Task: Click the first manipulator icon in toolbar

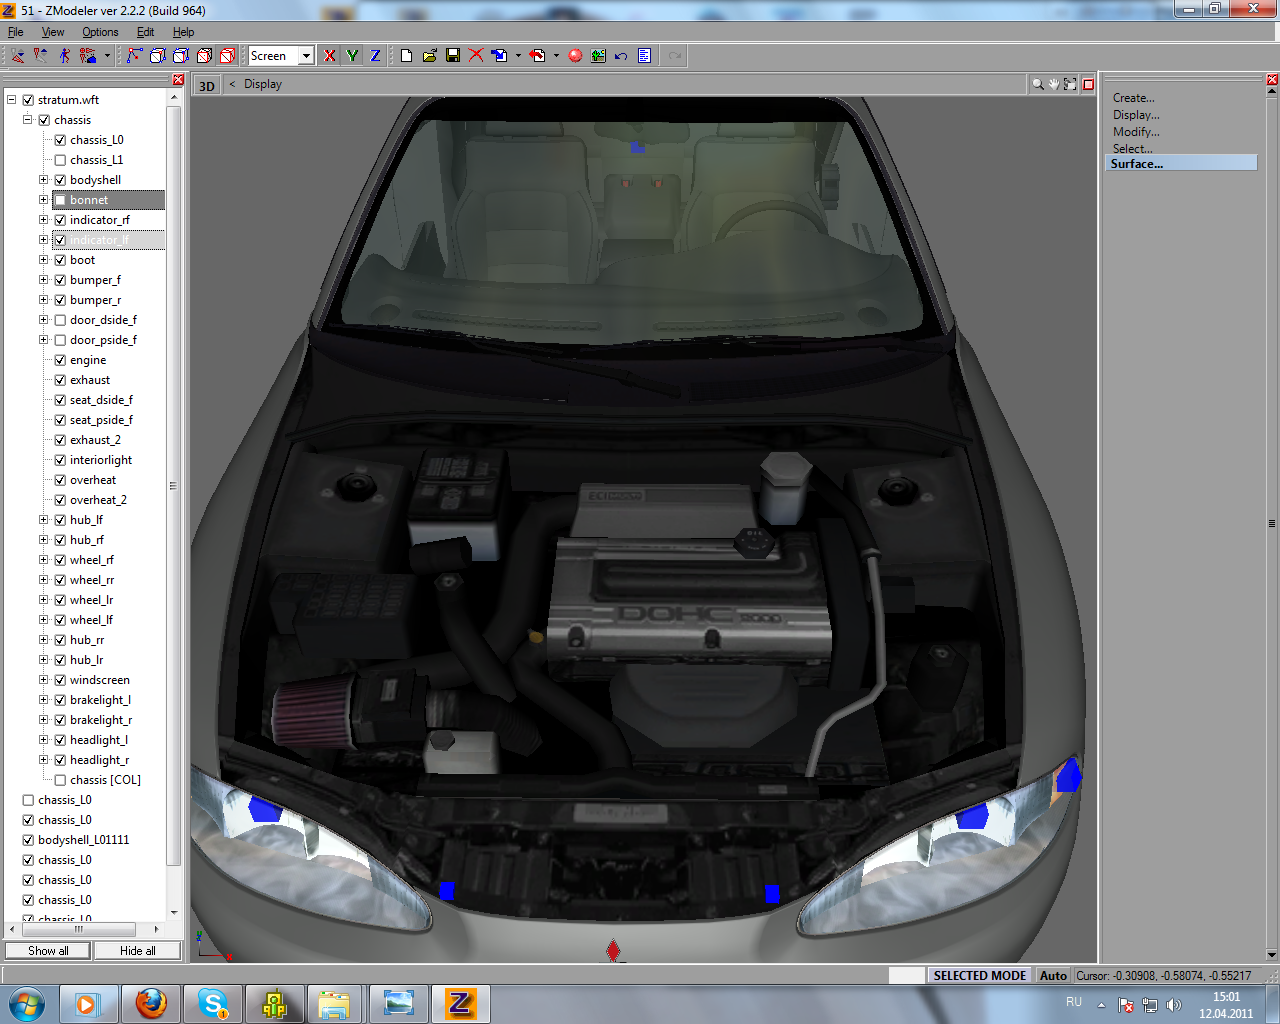Action: point(18,56)
